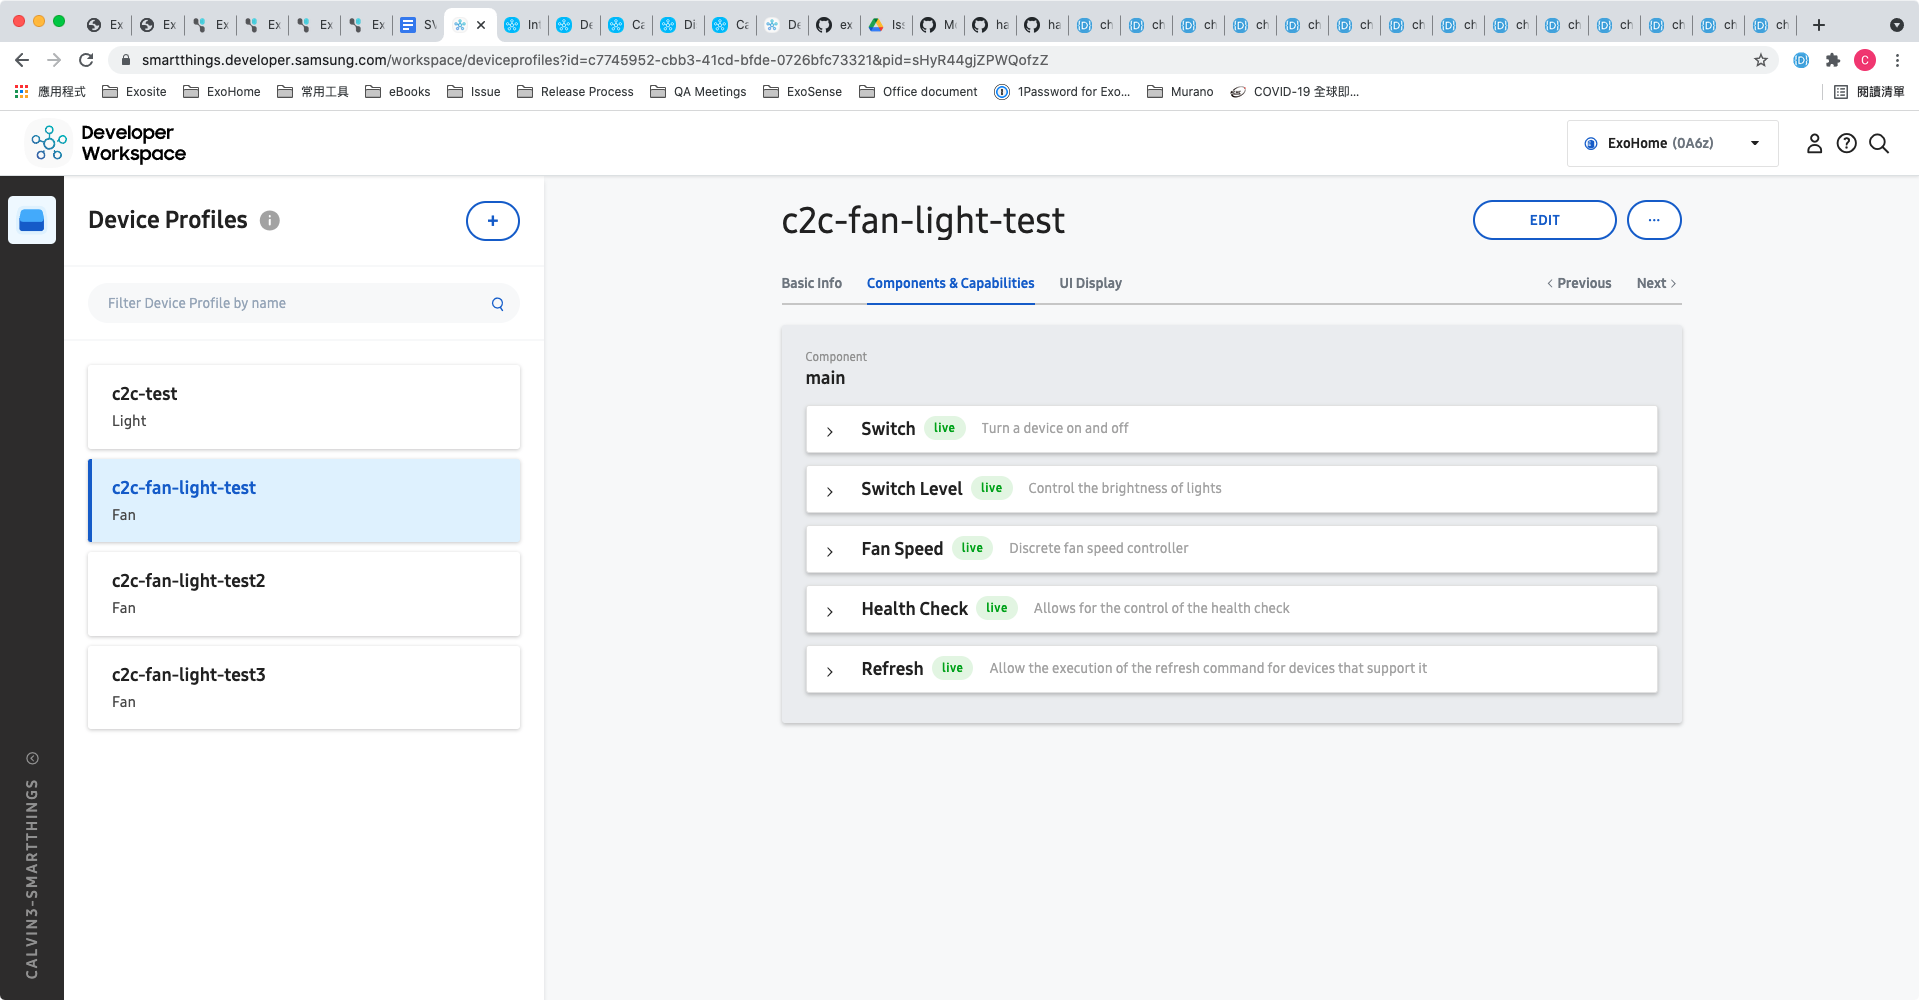This screenshot has width=1919, height=1000.
Task: Open Chrome profile avatar
Action: click(x=1865, y=60)
